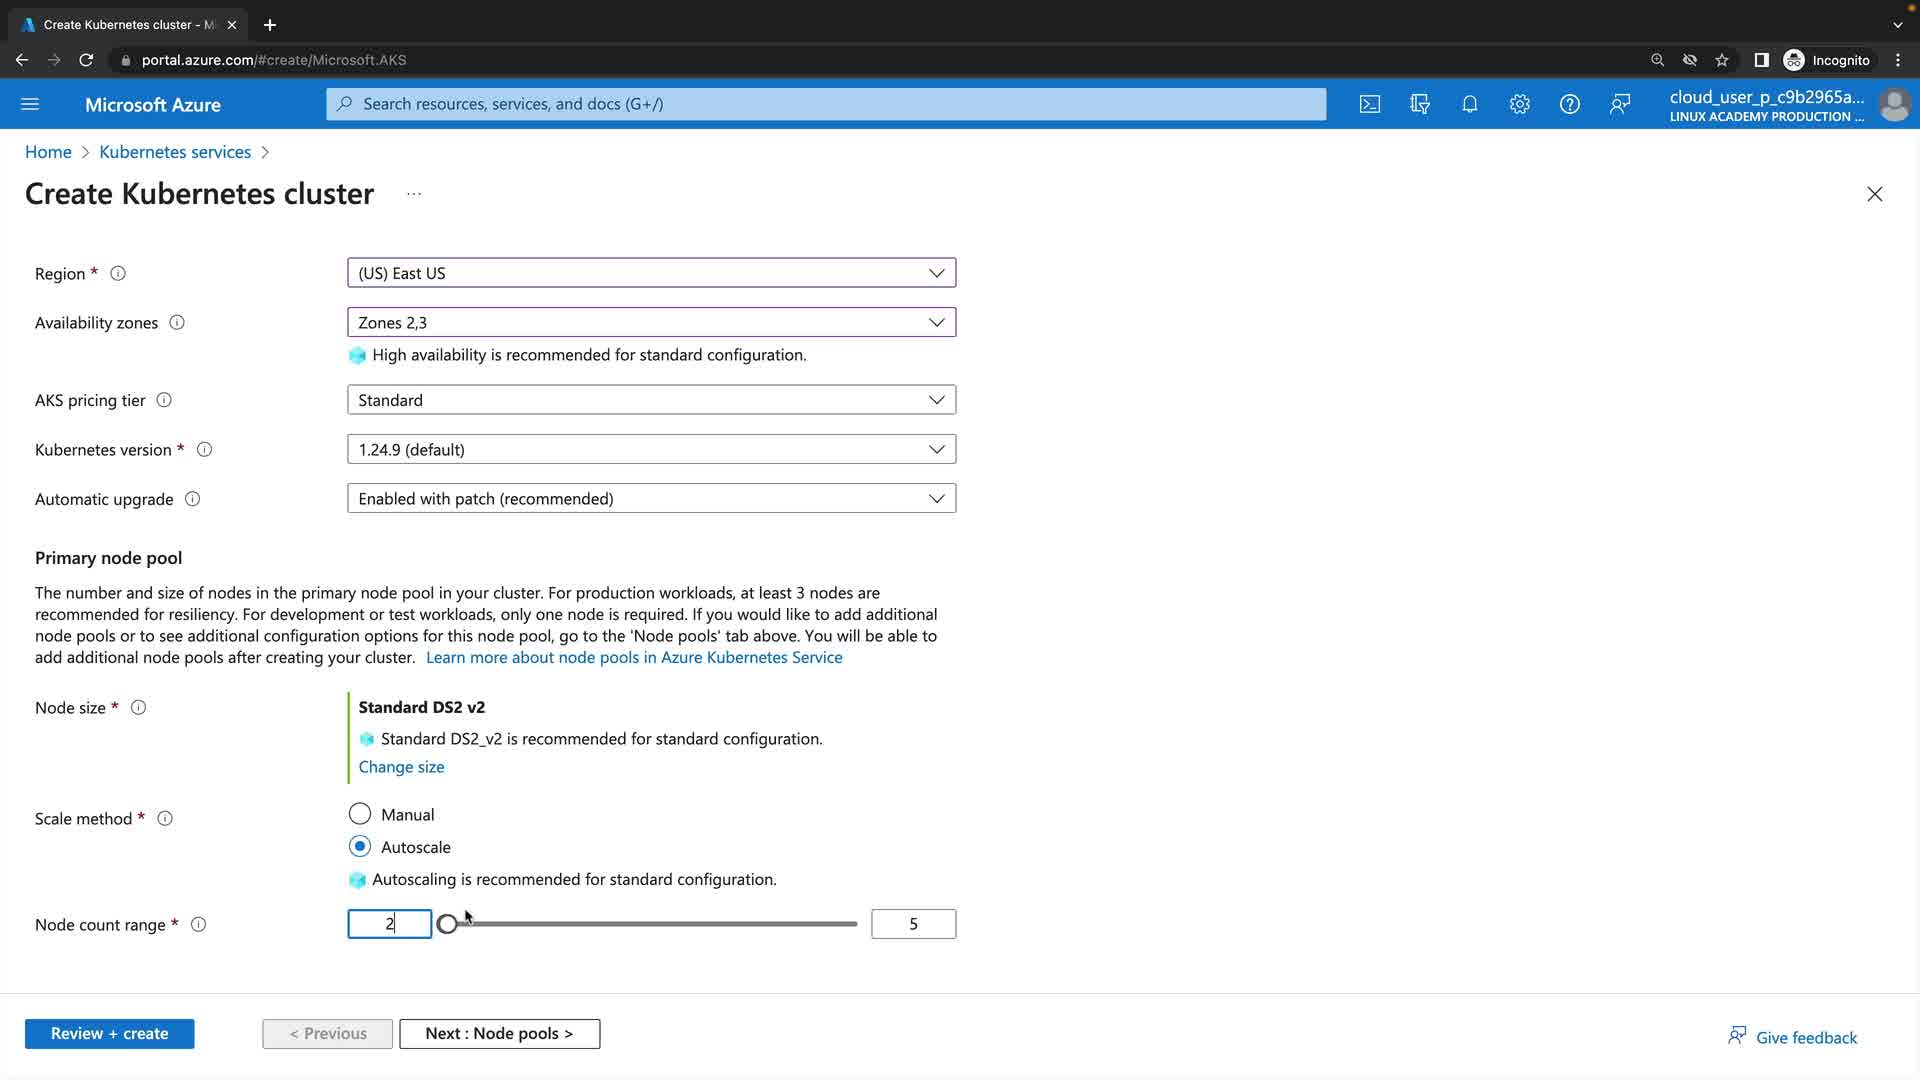Expand the Region dropdown

pyautogui.click(x=651, y=273)
